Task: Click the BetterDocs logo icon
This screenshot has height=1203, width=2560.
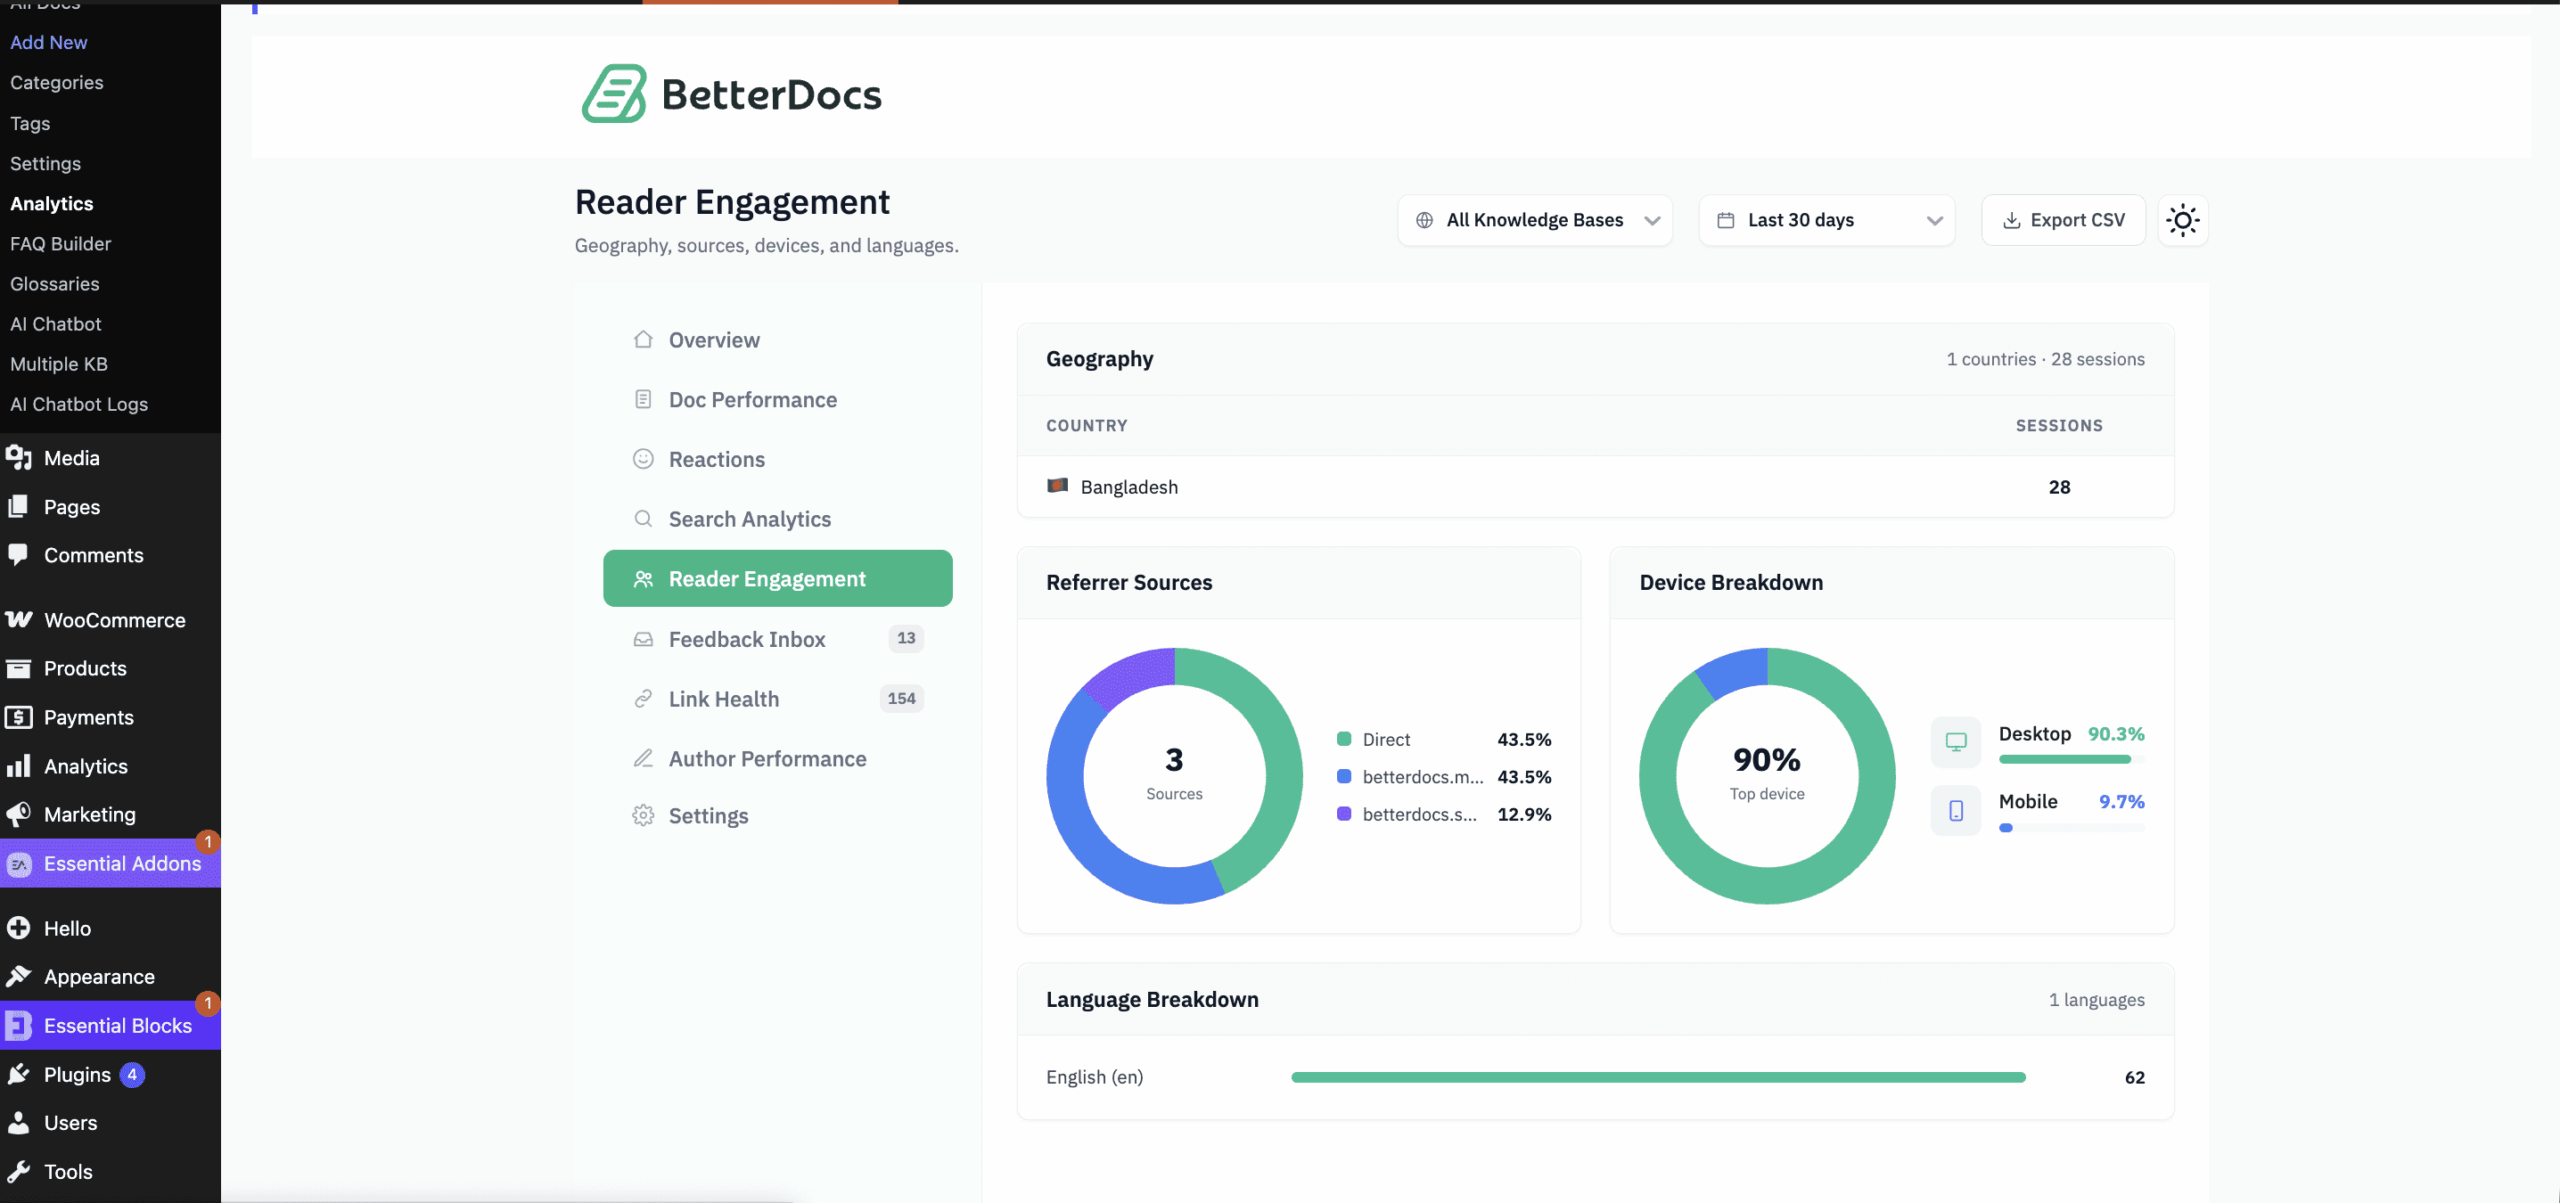Action: pyautogui.click(x=614, y=94)
